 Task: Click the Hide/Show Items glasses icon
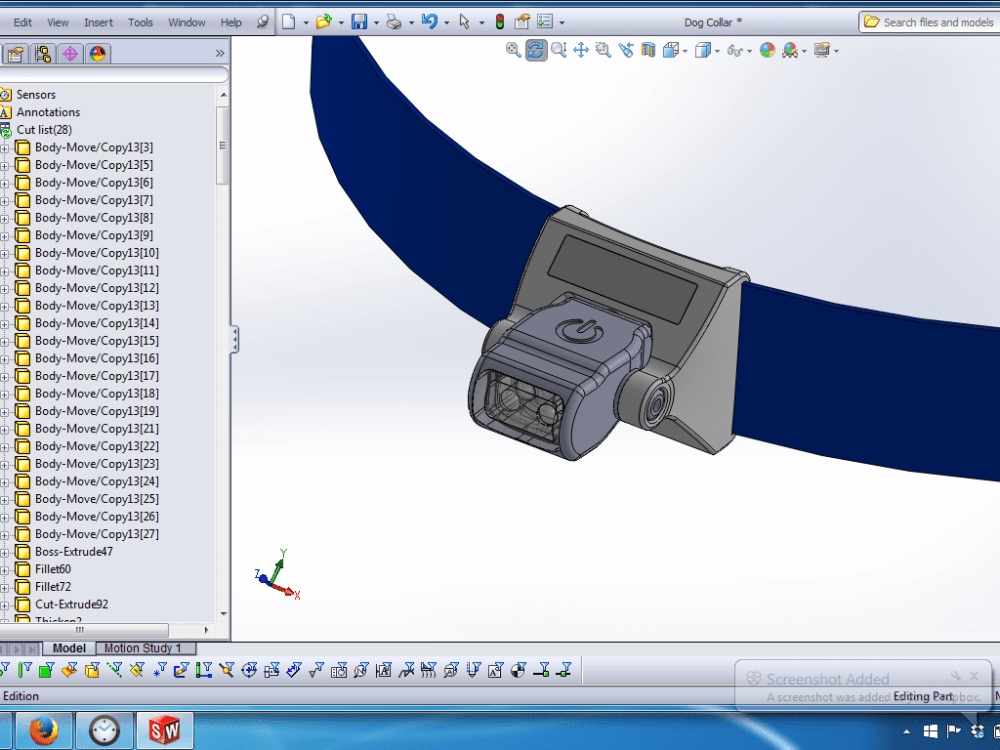(734, 50)
